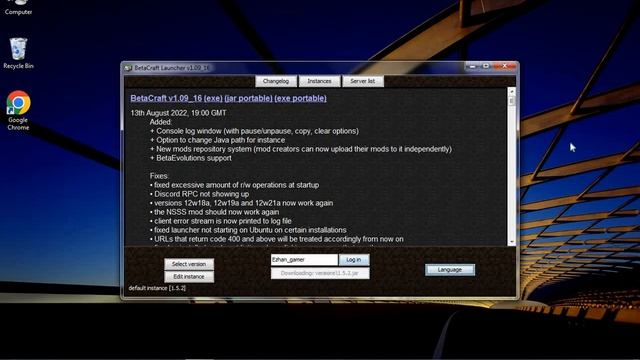This screenshot has height=360, width=640.
Task: Open the (jar portable) download link
Action: (249, 98)
